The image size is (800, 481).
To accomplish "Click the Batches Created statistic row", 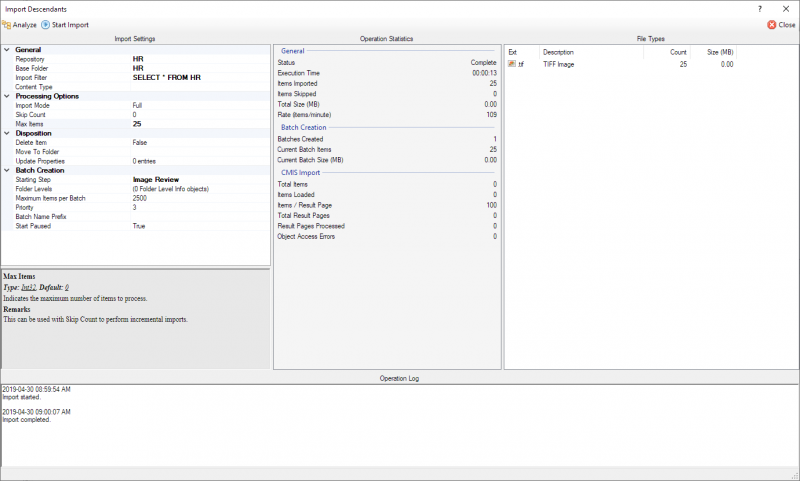I will [x=387, y=139].
